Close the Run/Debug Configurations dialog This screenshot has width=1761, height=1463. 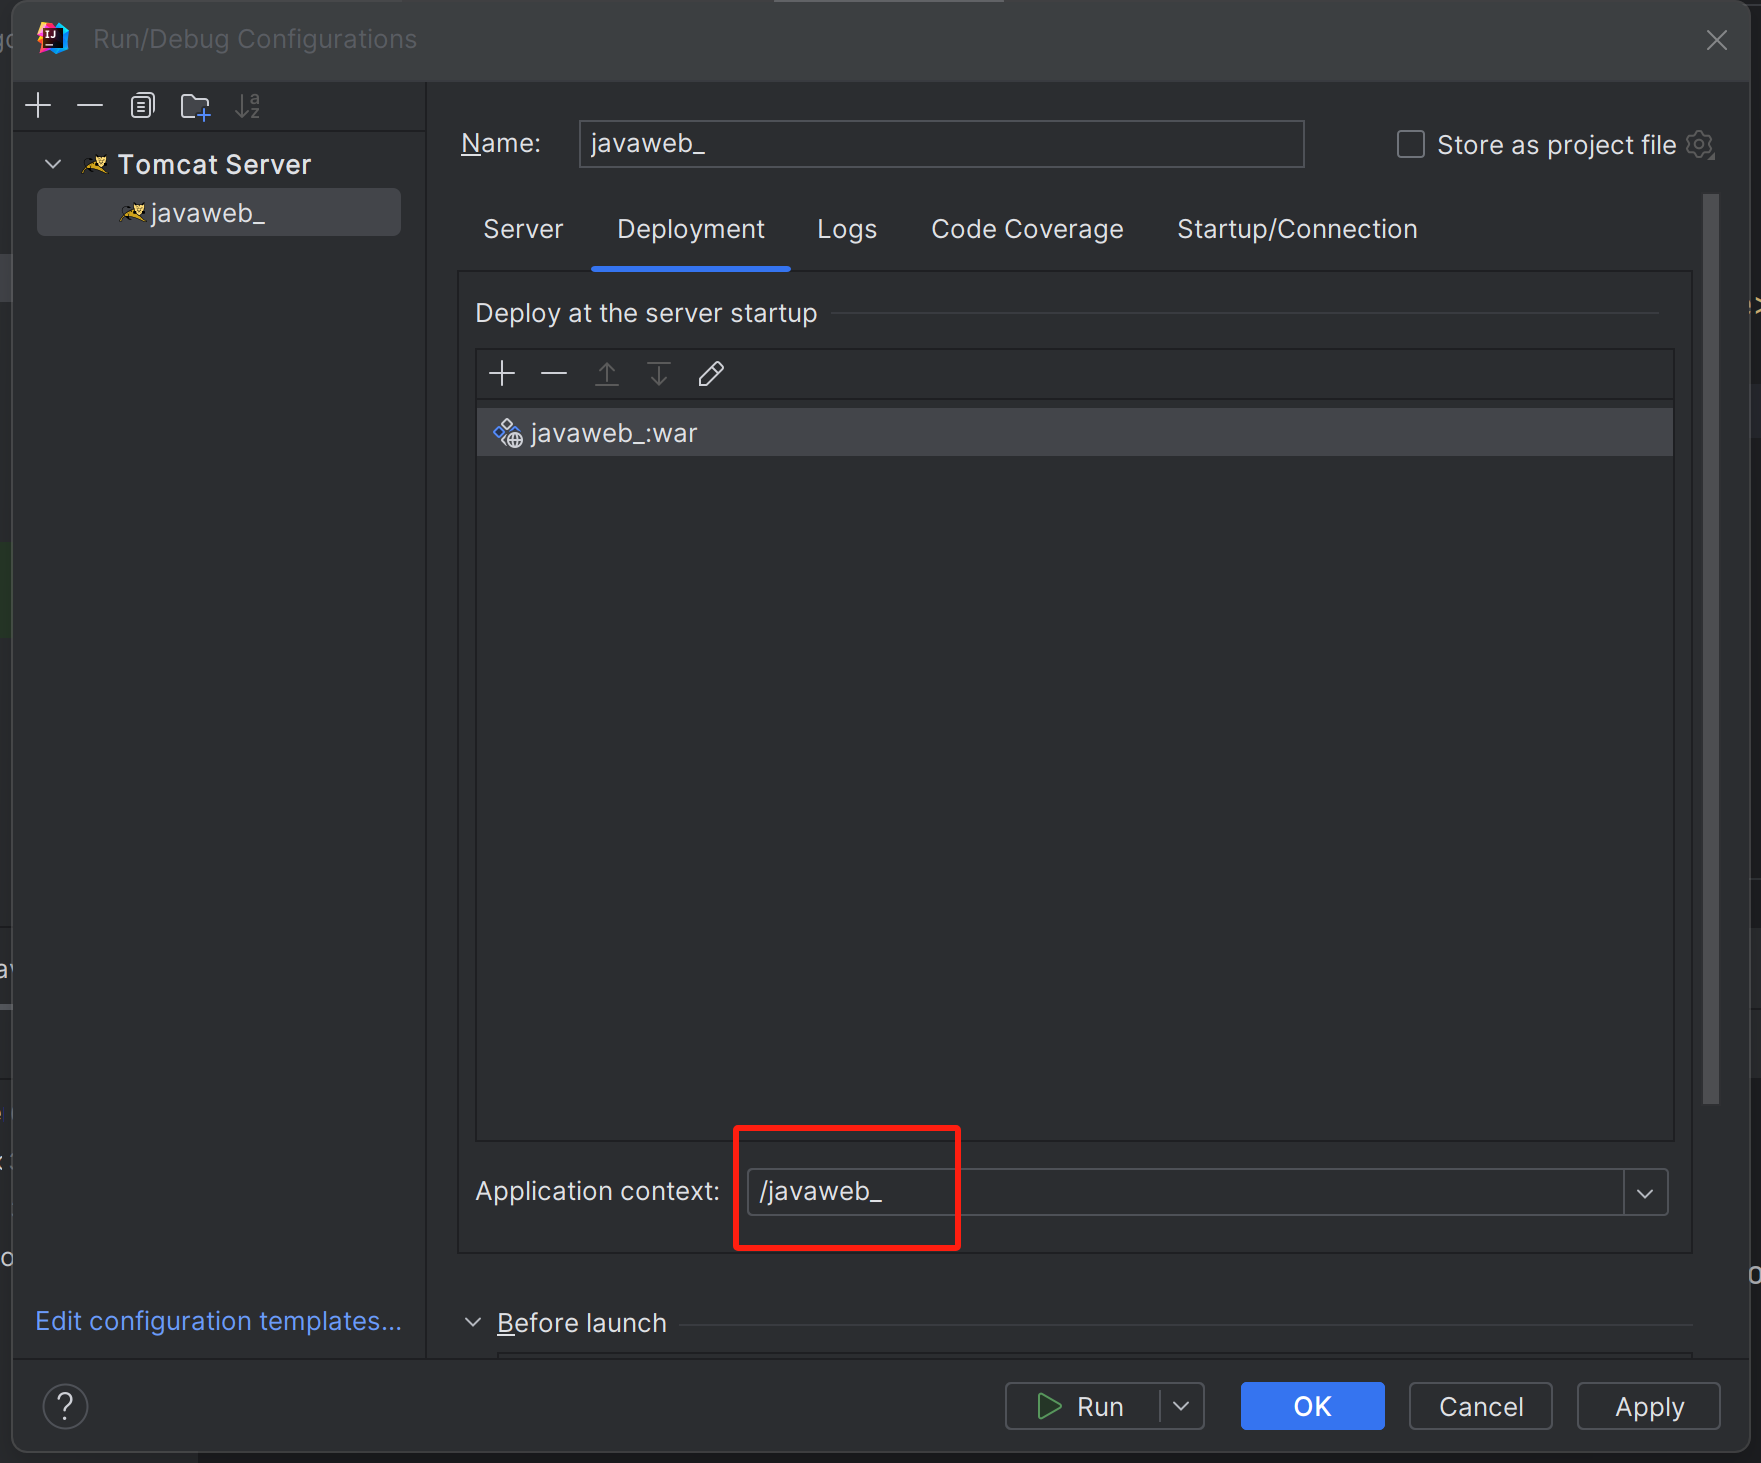(x=1717, y=40)
